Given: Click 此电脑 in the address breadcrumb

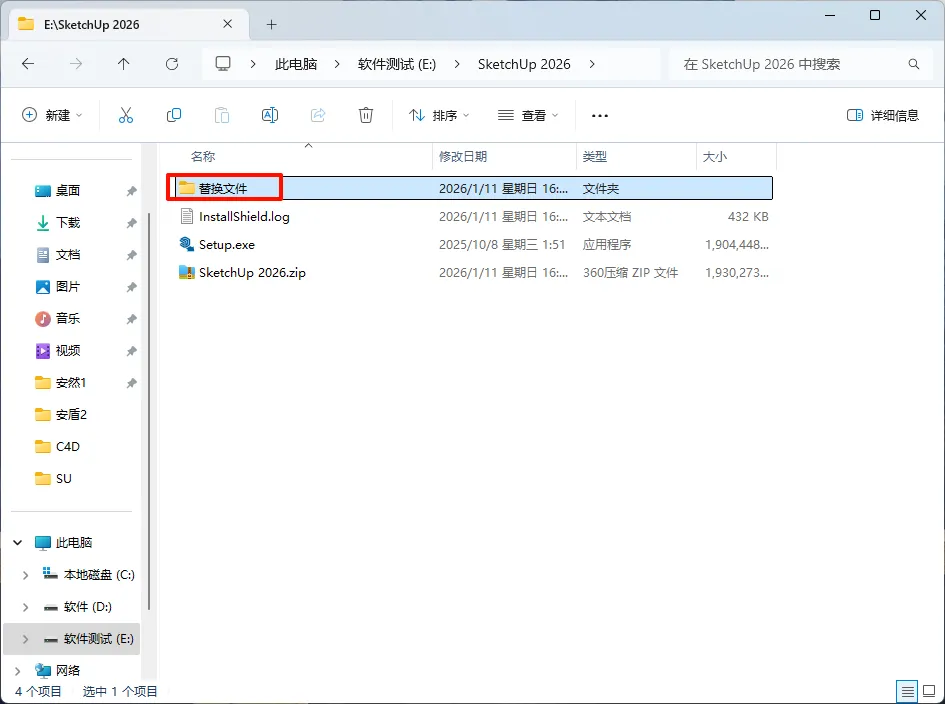Looking at the screenshot, I should coord(296,64).
